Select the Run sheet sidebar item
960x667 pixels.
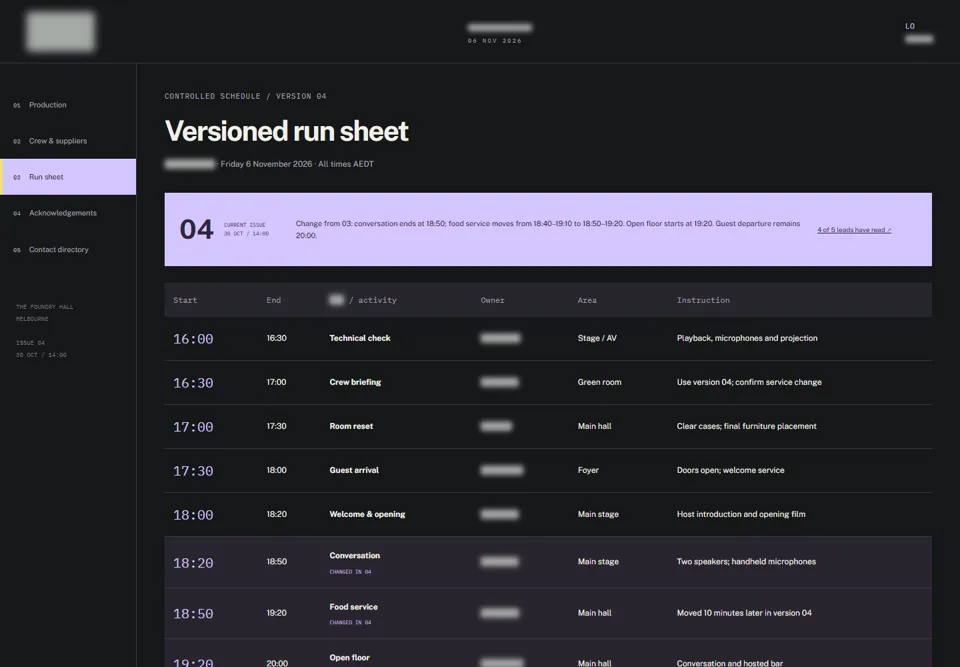pyautogui.click(x=68, y=177)
